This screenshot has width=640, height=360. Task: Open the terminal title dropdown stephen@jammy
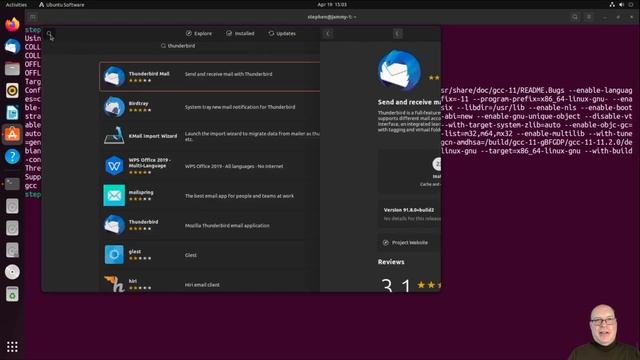(332, 17)
